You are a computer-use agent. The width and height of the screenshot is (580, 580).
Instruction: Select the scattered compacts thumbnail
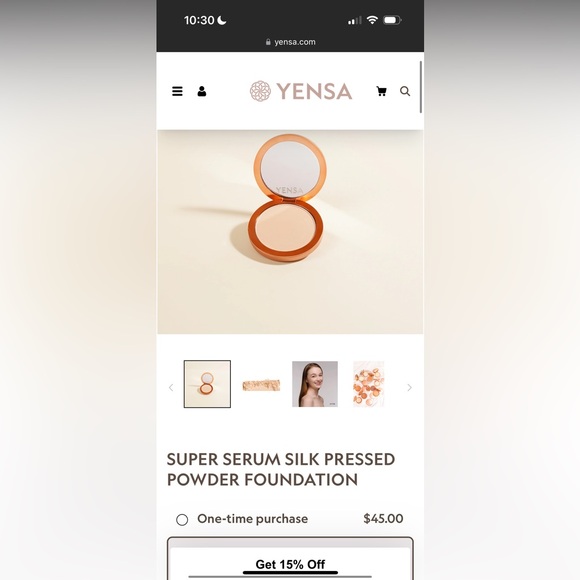pos(368,384)
